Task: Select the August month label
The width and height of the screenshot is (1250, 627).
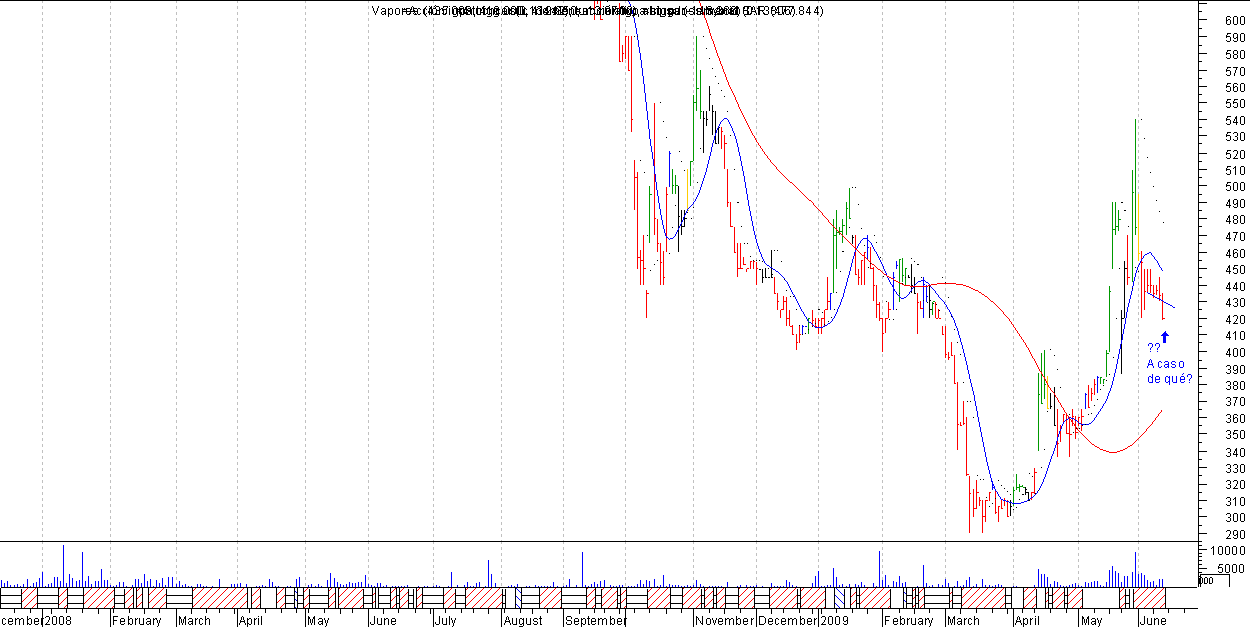Action: click(523, 621)
